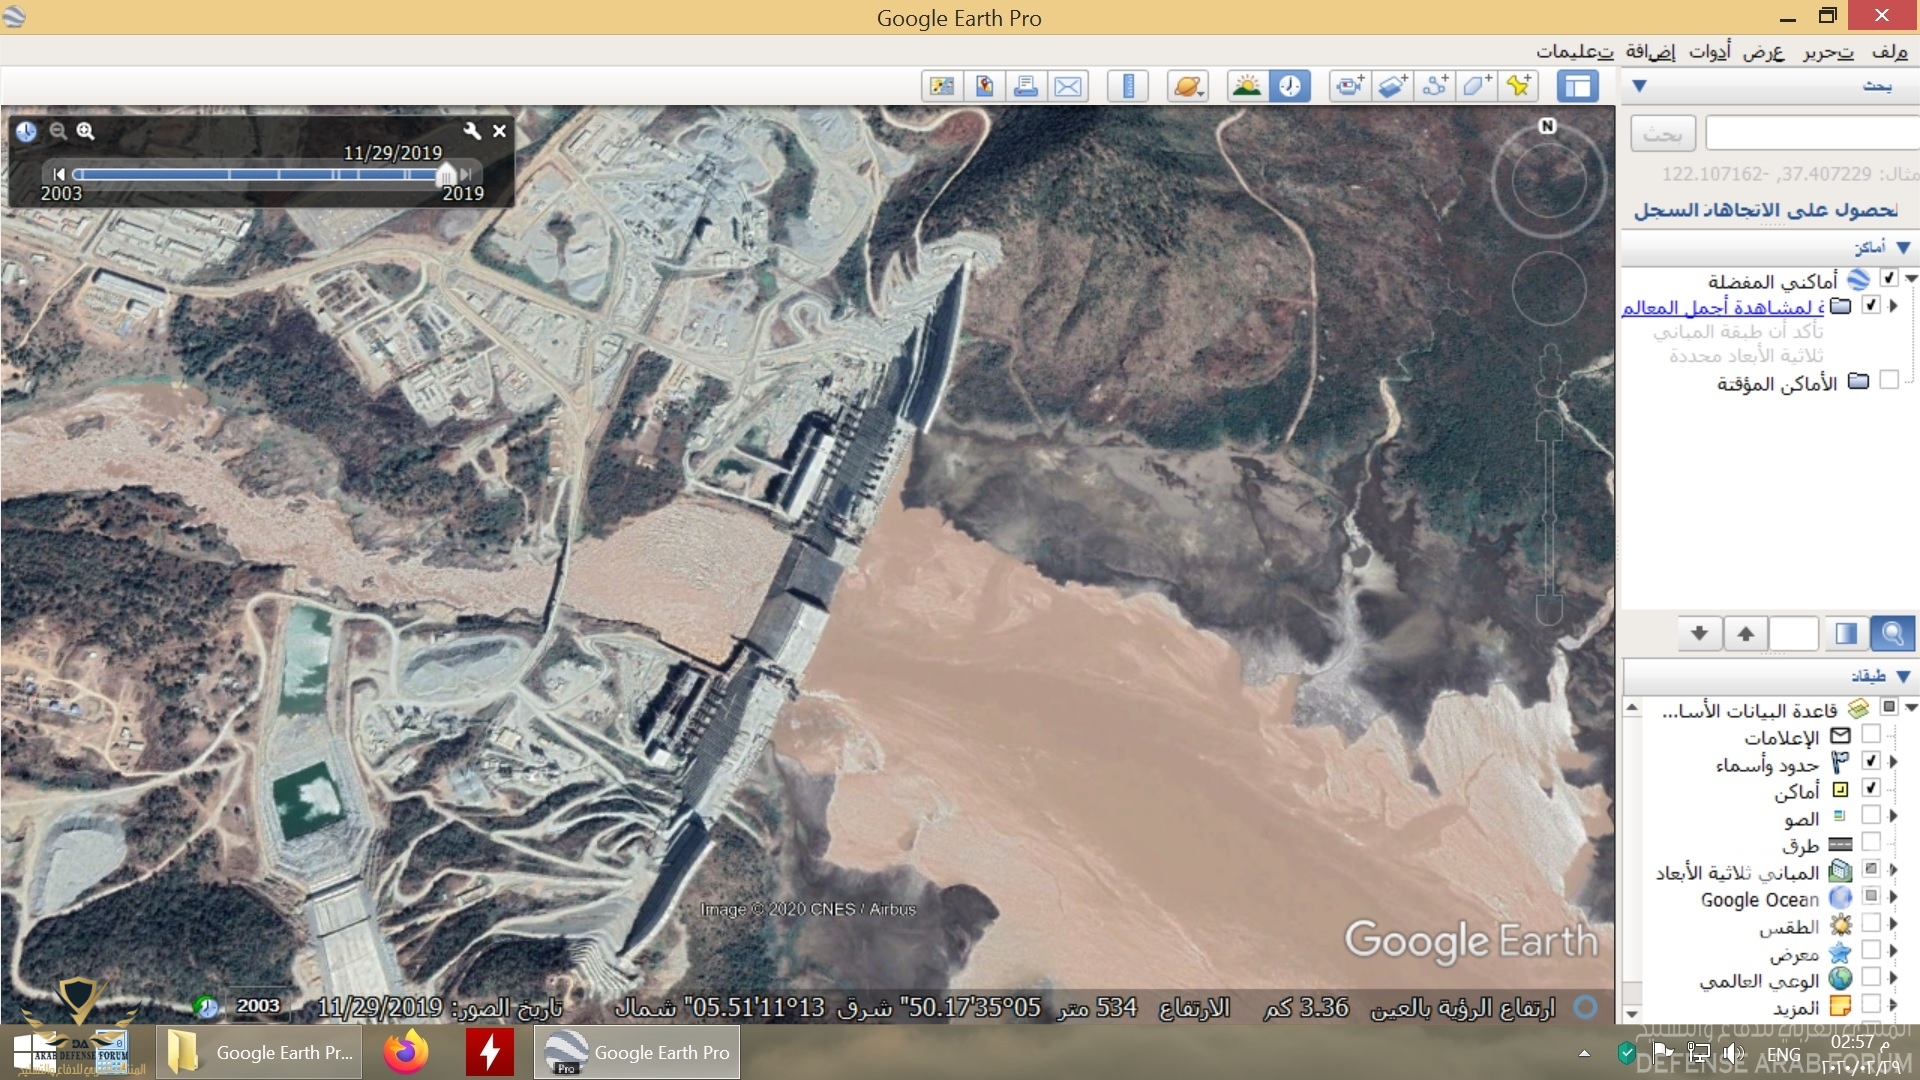Move selected place up with arrow button

1745,634
